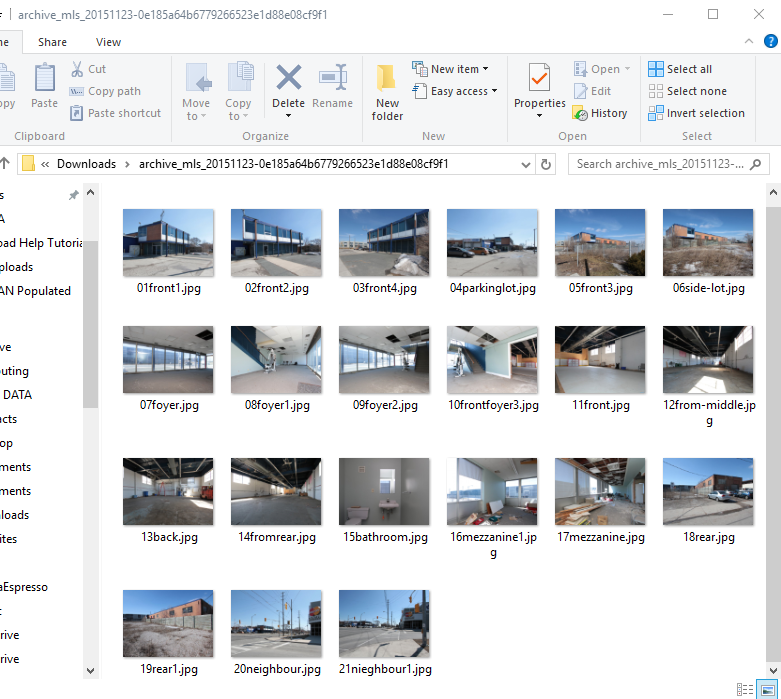The image size is (781, 699).
Task: Click Invert selection
Action: 696,113
